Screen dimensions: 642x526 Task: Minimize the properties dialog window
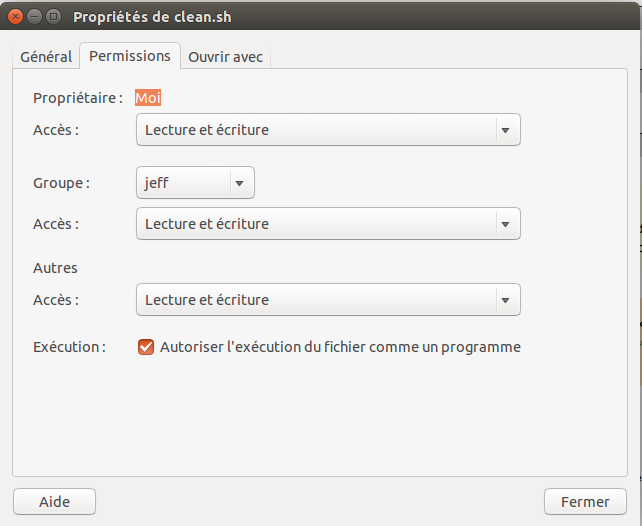coord(35,17)
